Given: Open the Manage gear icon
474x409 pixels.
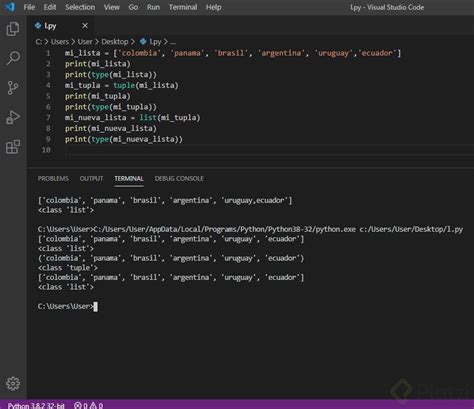Looking at the screenshot, I should (13, 383).
